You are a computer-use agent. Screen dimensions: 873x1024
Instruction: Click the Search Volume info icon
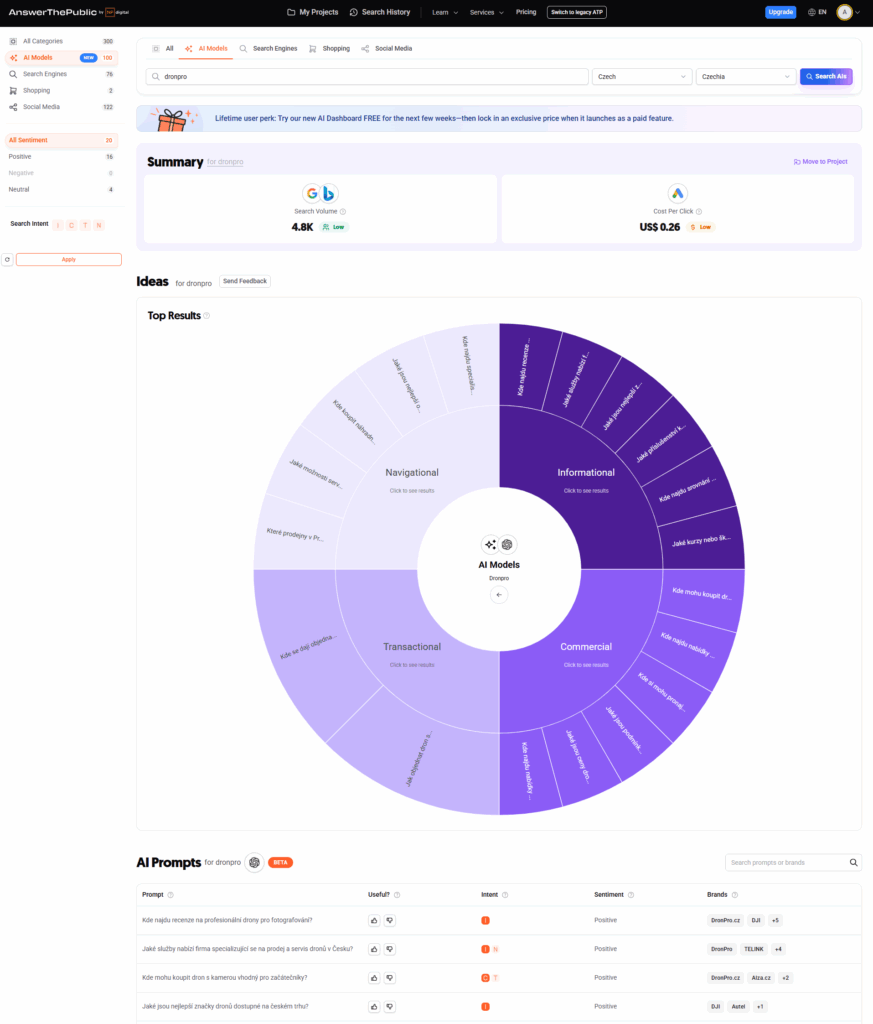pyautogui.click(x=343, y=211)
